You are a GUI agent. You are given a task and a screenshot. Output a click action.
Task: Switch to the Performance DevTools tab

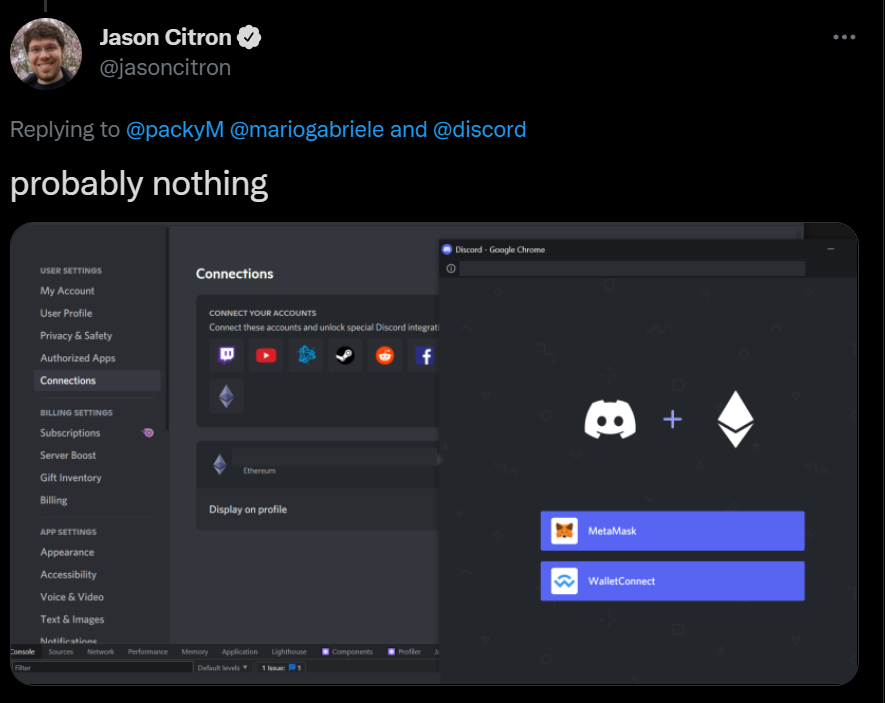click(148, 652)
